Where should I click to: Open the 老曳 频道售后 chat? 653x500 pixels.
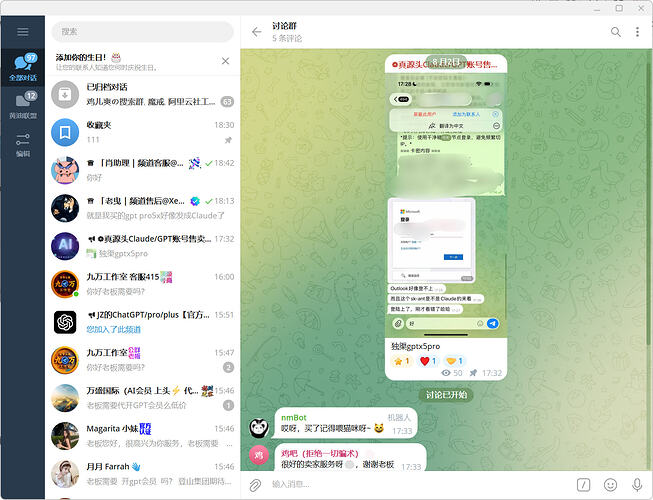coord(143,208)
